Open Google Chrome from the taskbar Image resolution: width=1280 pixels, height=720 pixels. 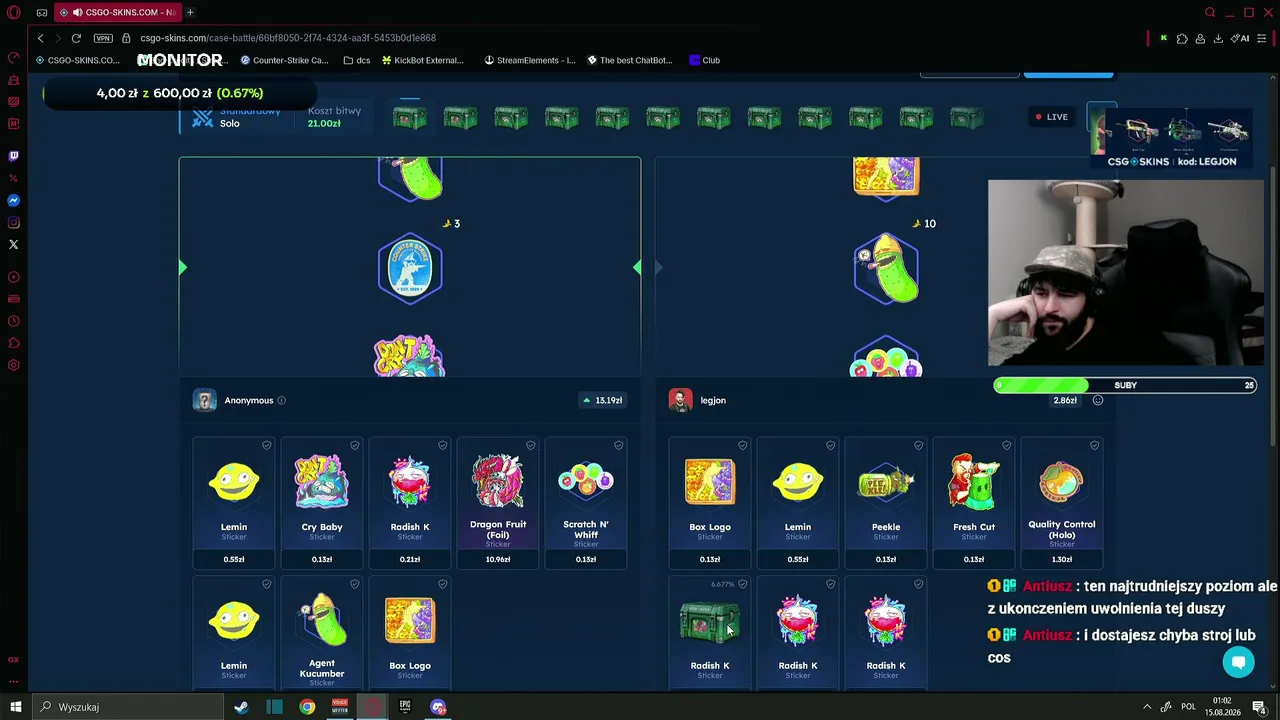(x=307, y=707)
